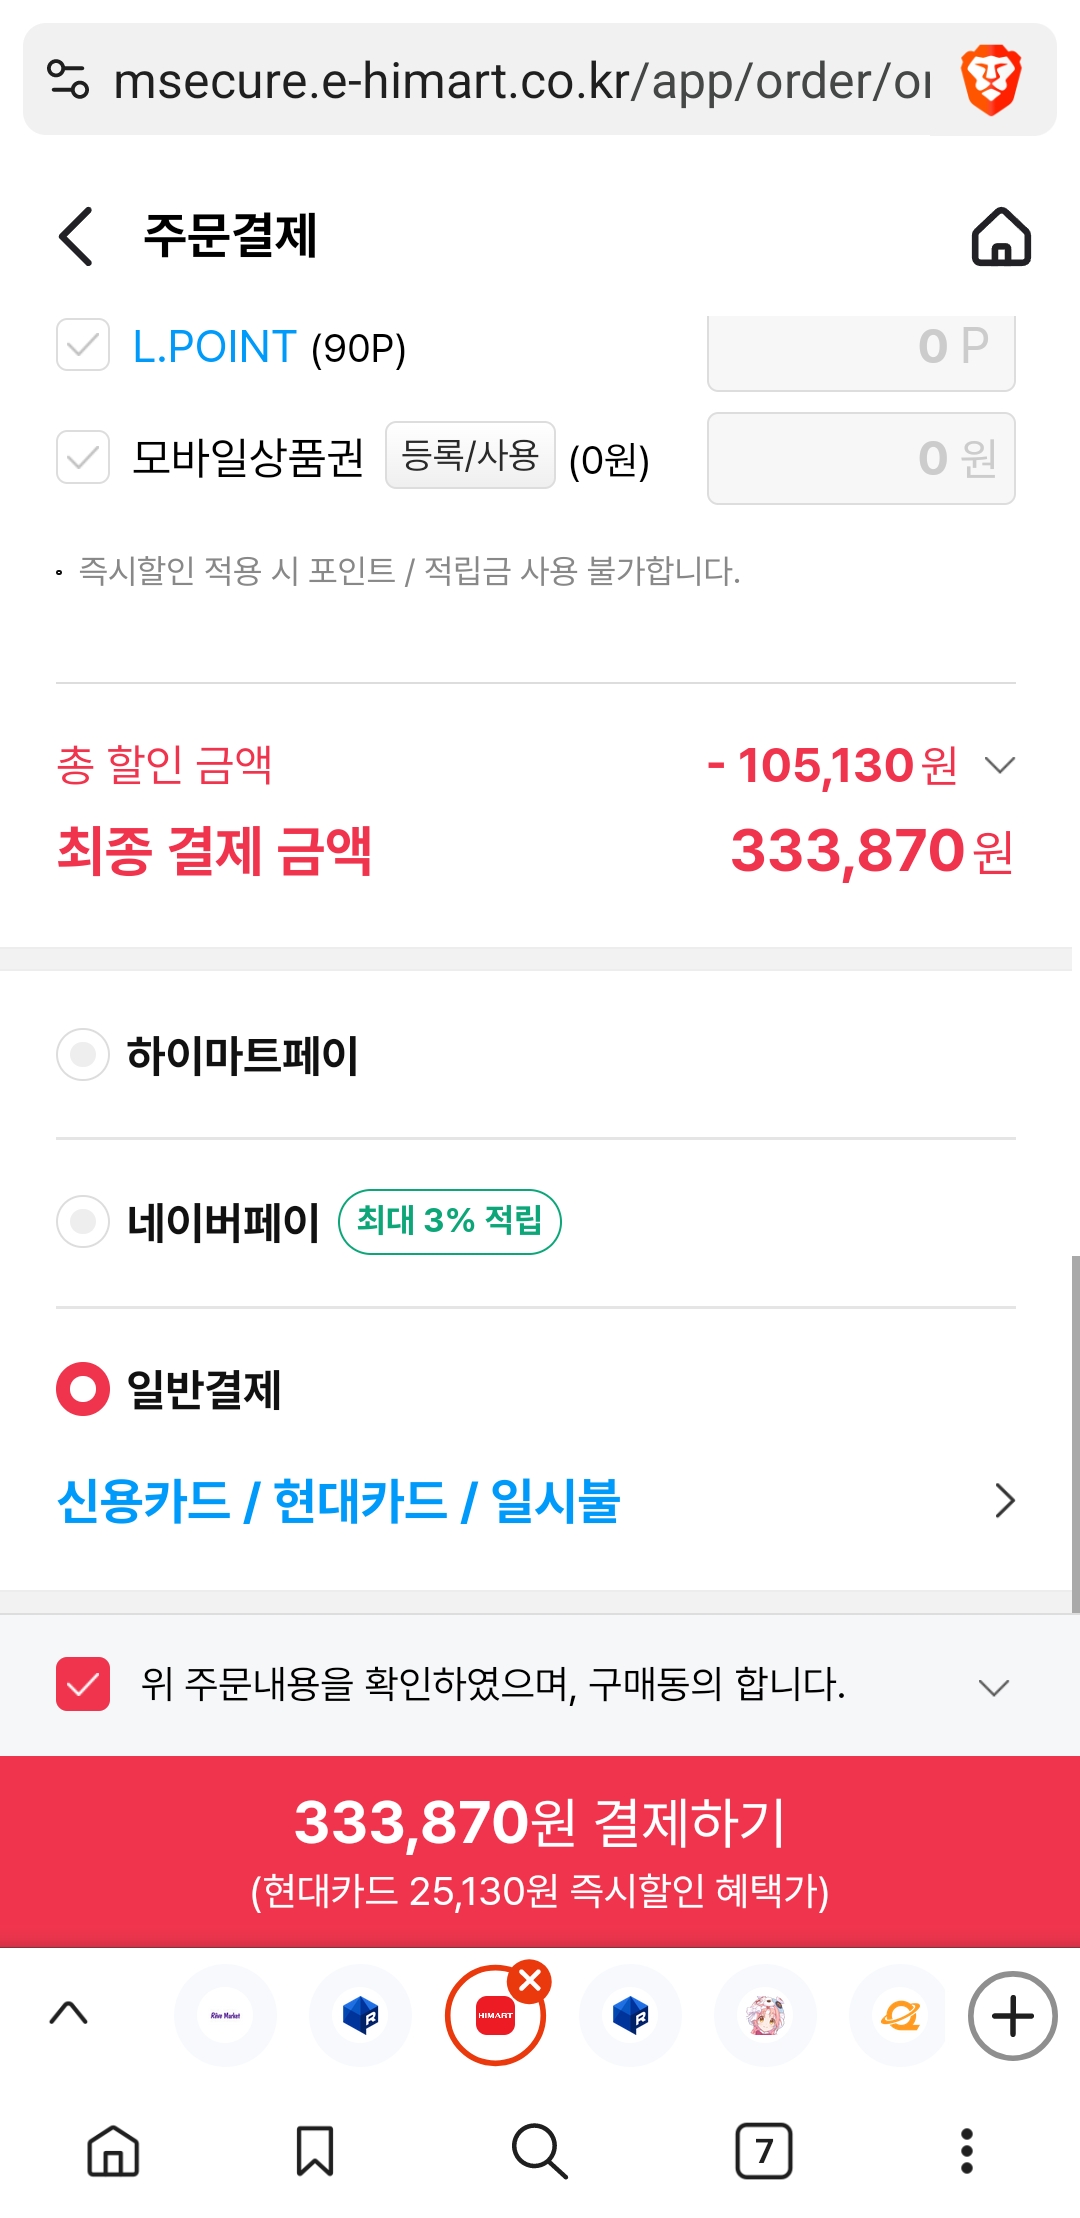
Task: Select the 하이마트페이 payment option
Action: pyautogui.click(x=83, y=1054)
